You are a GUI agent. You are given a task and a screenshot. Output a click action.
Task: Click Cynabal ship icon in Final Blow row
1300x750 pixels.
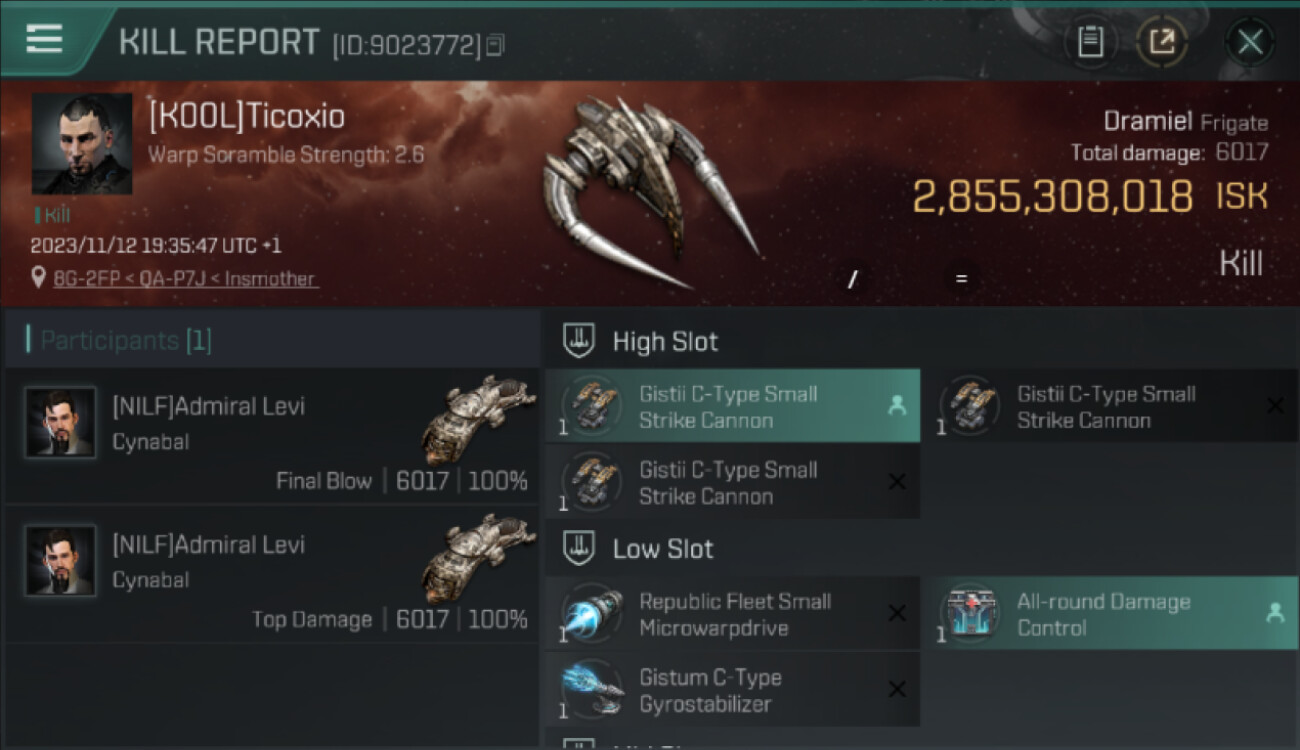point(478,420)
